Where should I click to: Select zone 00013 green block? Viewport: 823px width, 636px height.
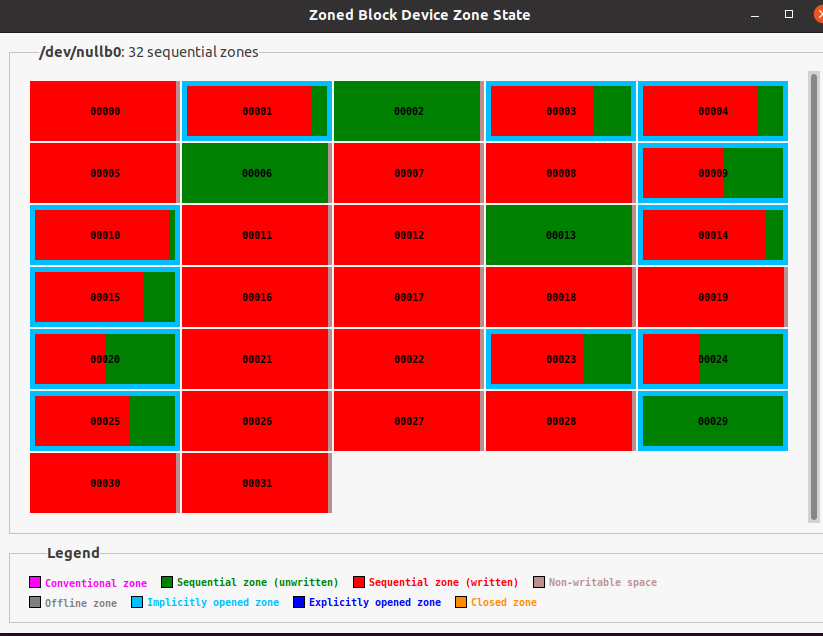tap(560, 235)
